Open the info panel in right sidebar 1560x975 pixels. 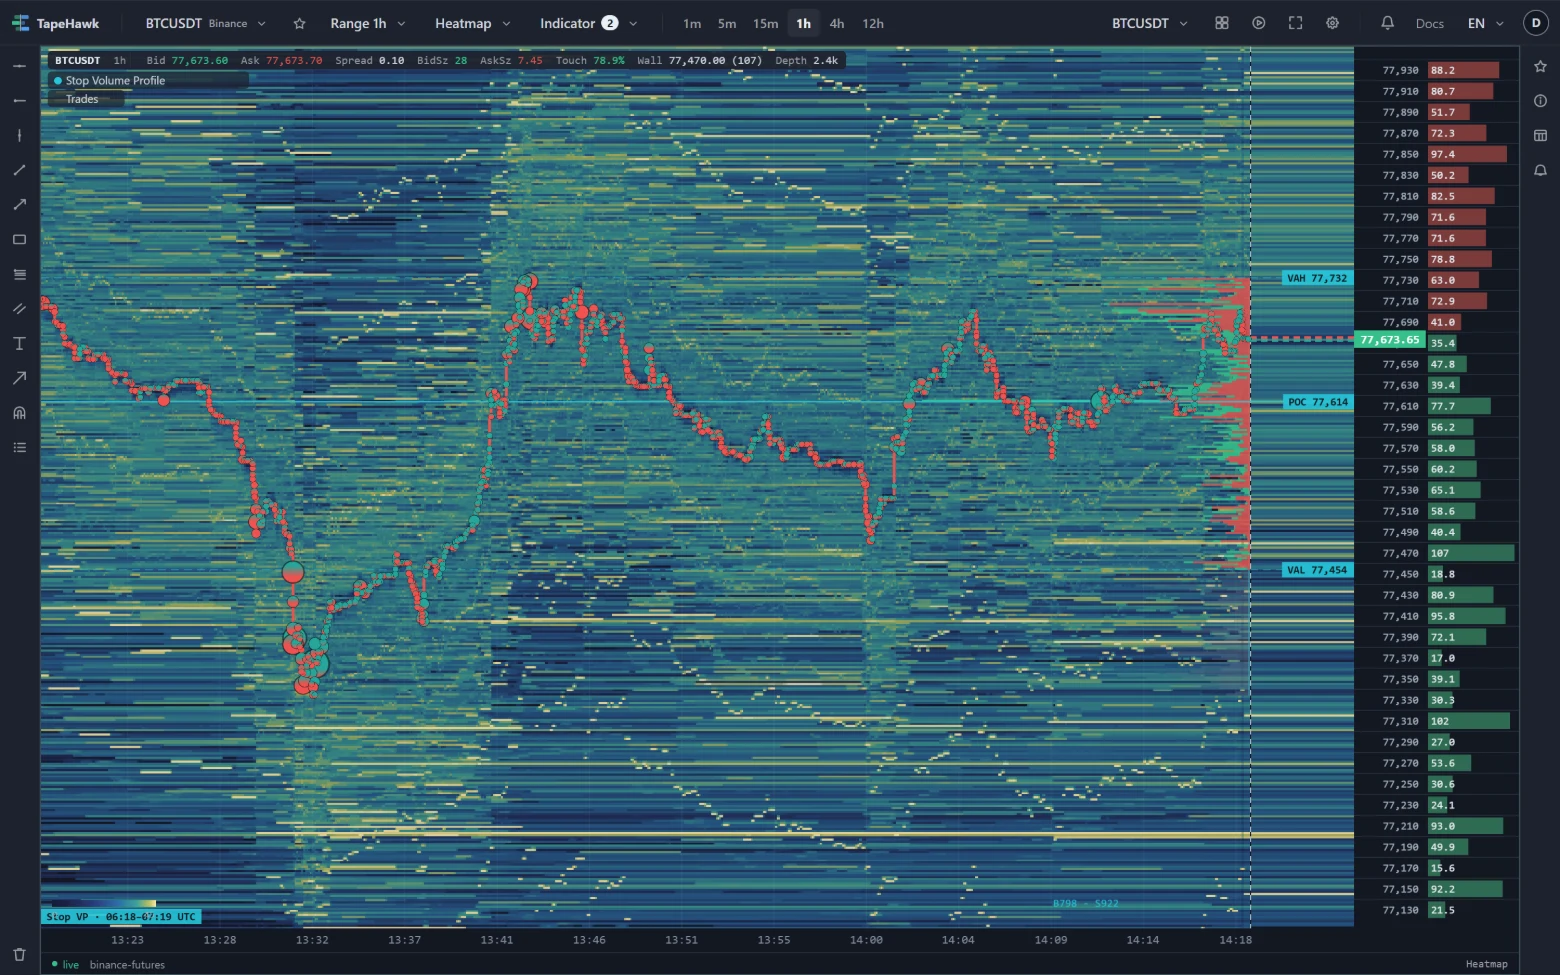tap(1540, 101)
